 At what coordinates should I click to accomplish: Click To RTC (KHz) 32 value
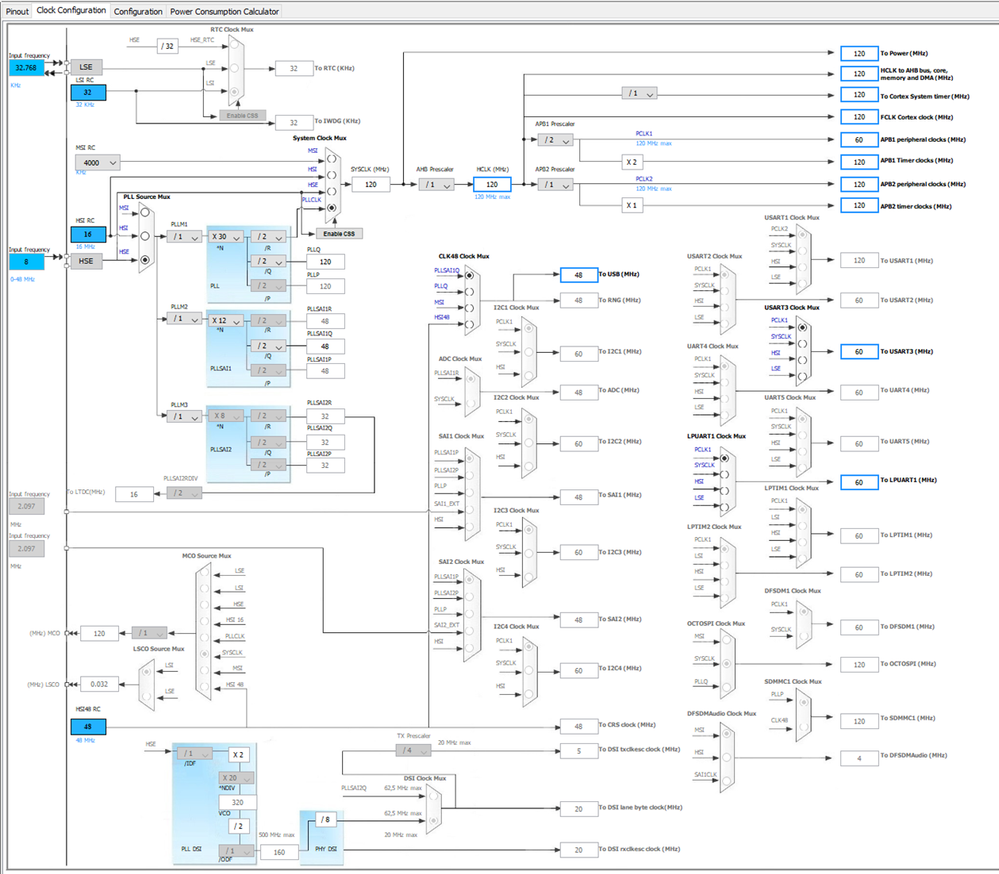(x=294, y=68)
